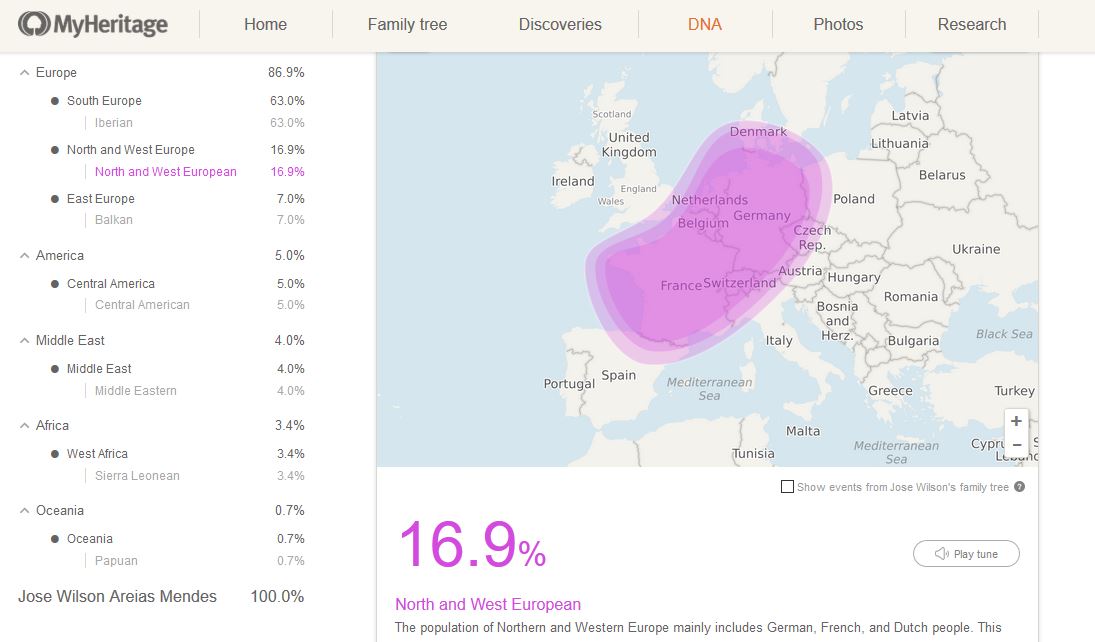
Task: Select the Central America region bullet
Action: click(54, 284)
